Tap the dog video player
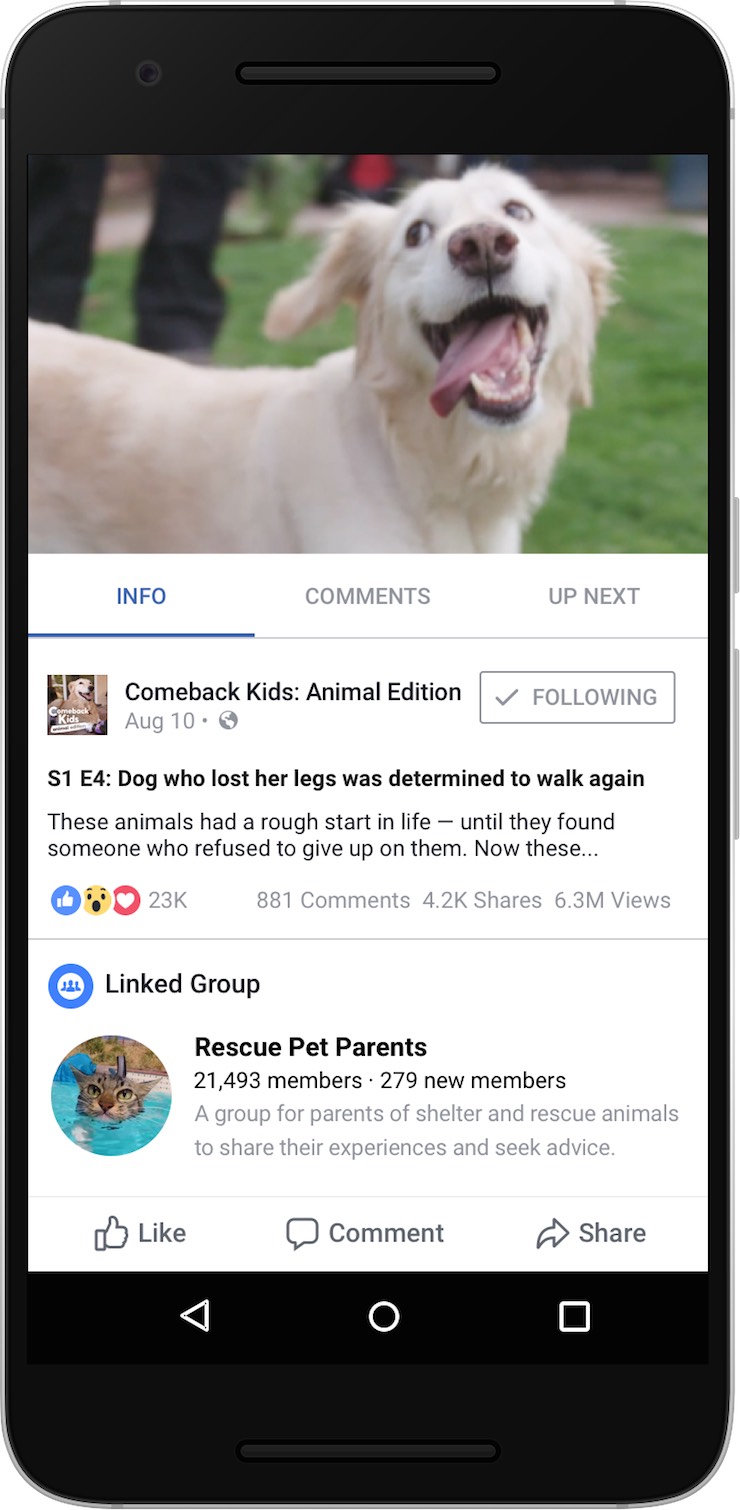The height and width of the screenshot is (1510, 740). point(368,354)
